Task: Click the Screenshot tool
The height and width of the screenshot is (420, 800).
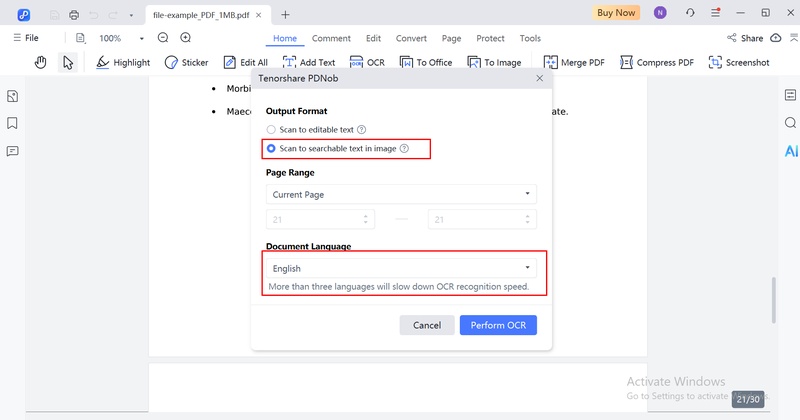Action: click(x=739, y=62)
